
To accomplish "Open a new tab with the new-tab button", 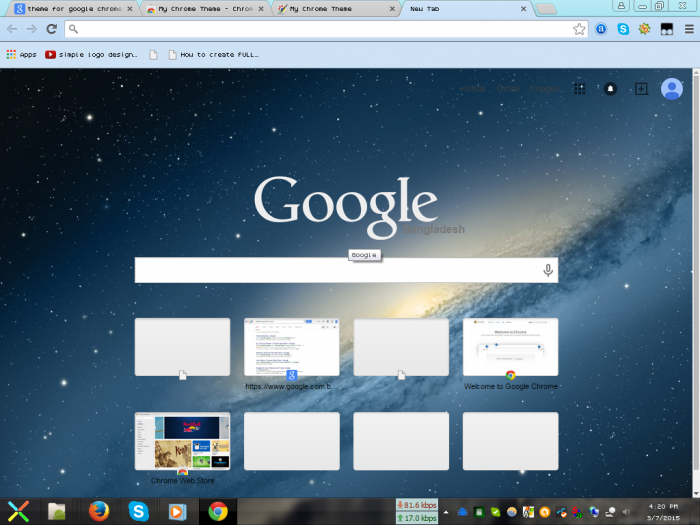I will 546,9.
